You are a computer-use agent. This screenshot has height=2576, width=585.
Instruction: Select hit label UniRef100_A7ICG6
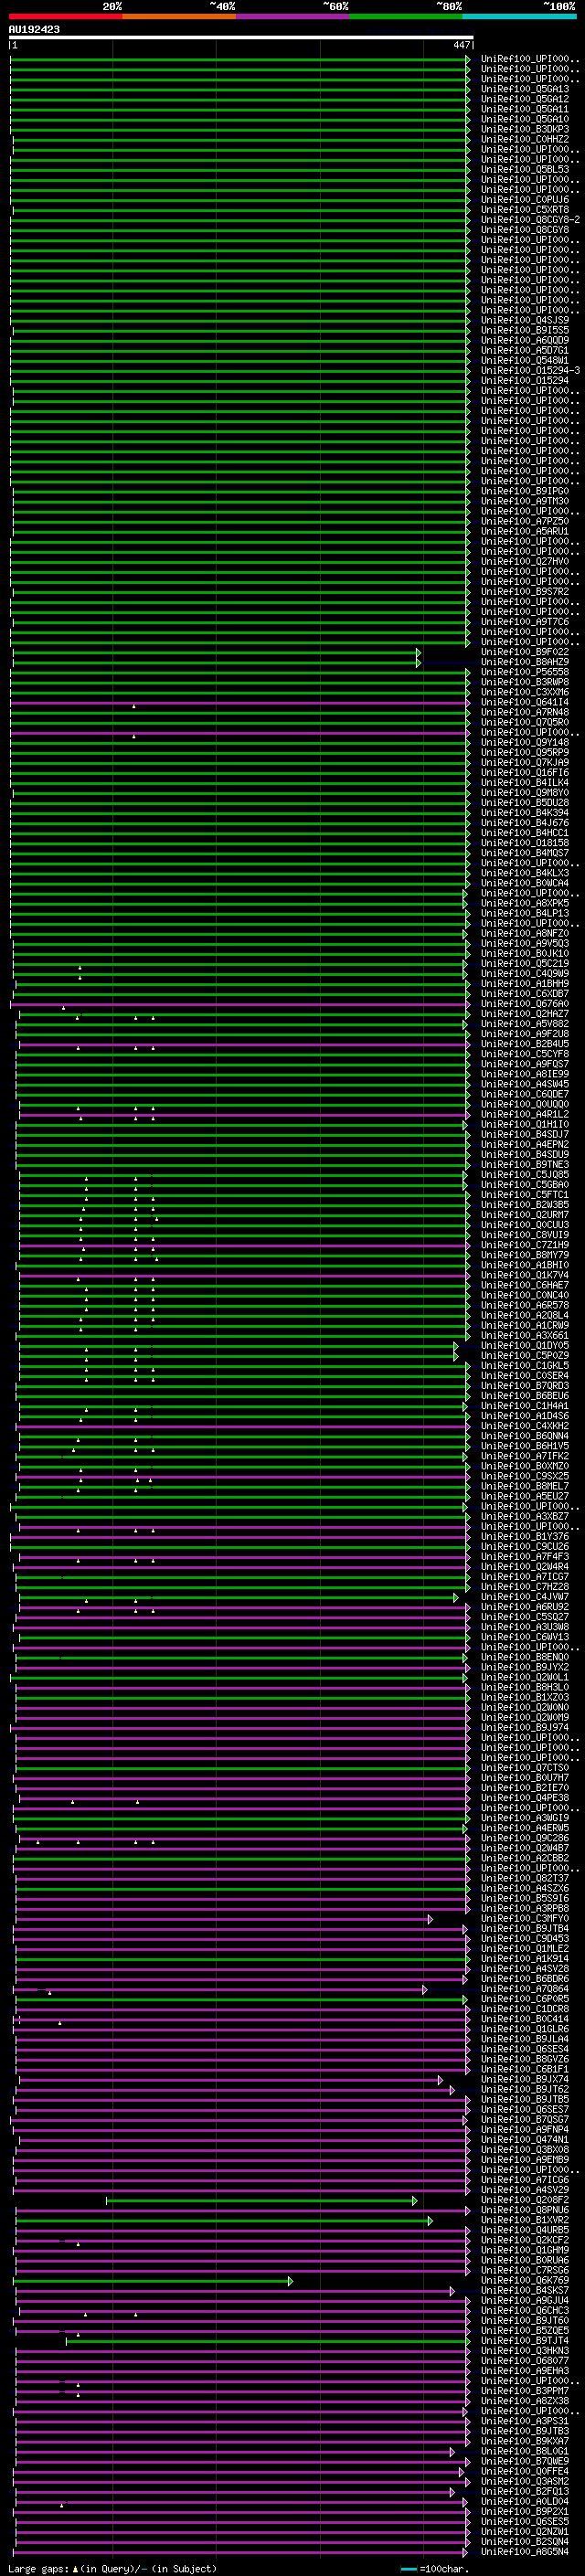coord(525,2180)
